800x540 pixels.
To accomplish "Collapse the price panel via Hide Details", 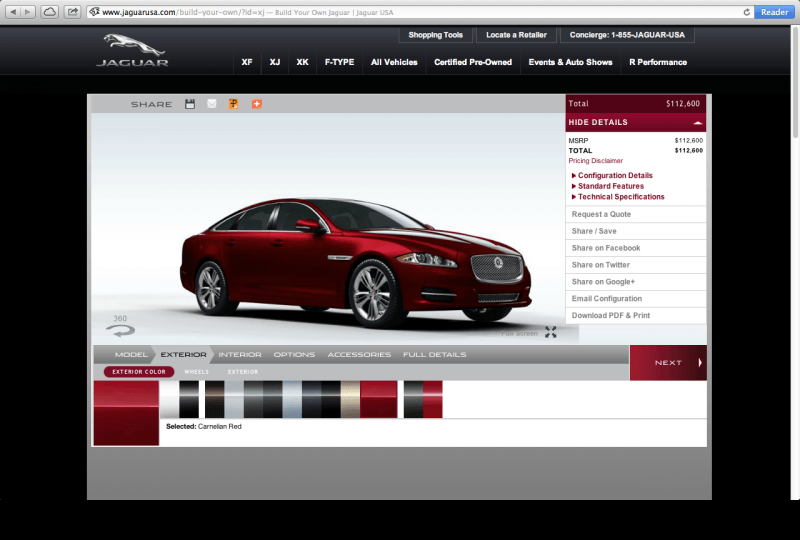I will click(636, 122).
